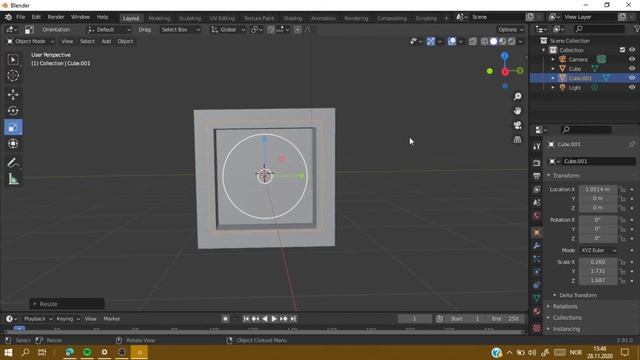This screenshot has width=640, height=360.
Task: Choose the Annotate tool
Action: [x=13, y=163]
